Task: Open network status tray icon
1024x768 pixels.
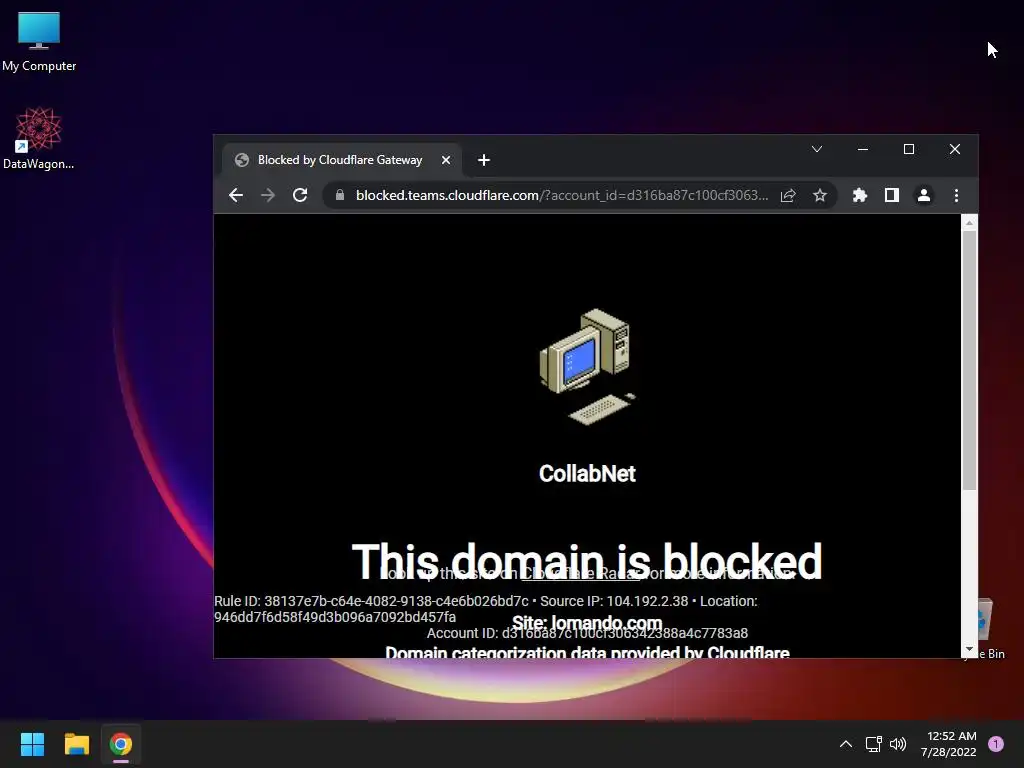Action: [x=873, y=744]
